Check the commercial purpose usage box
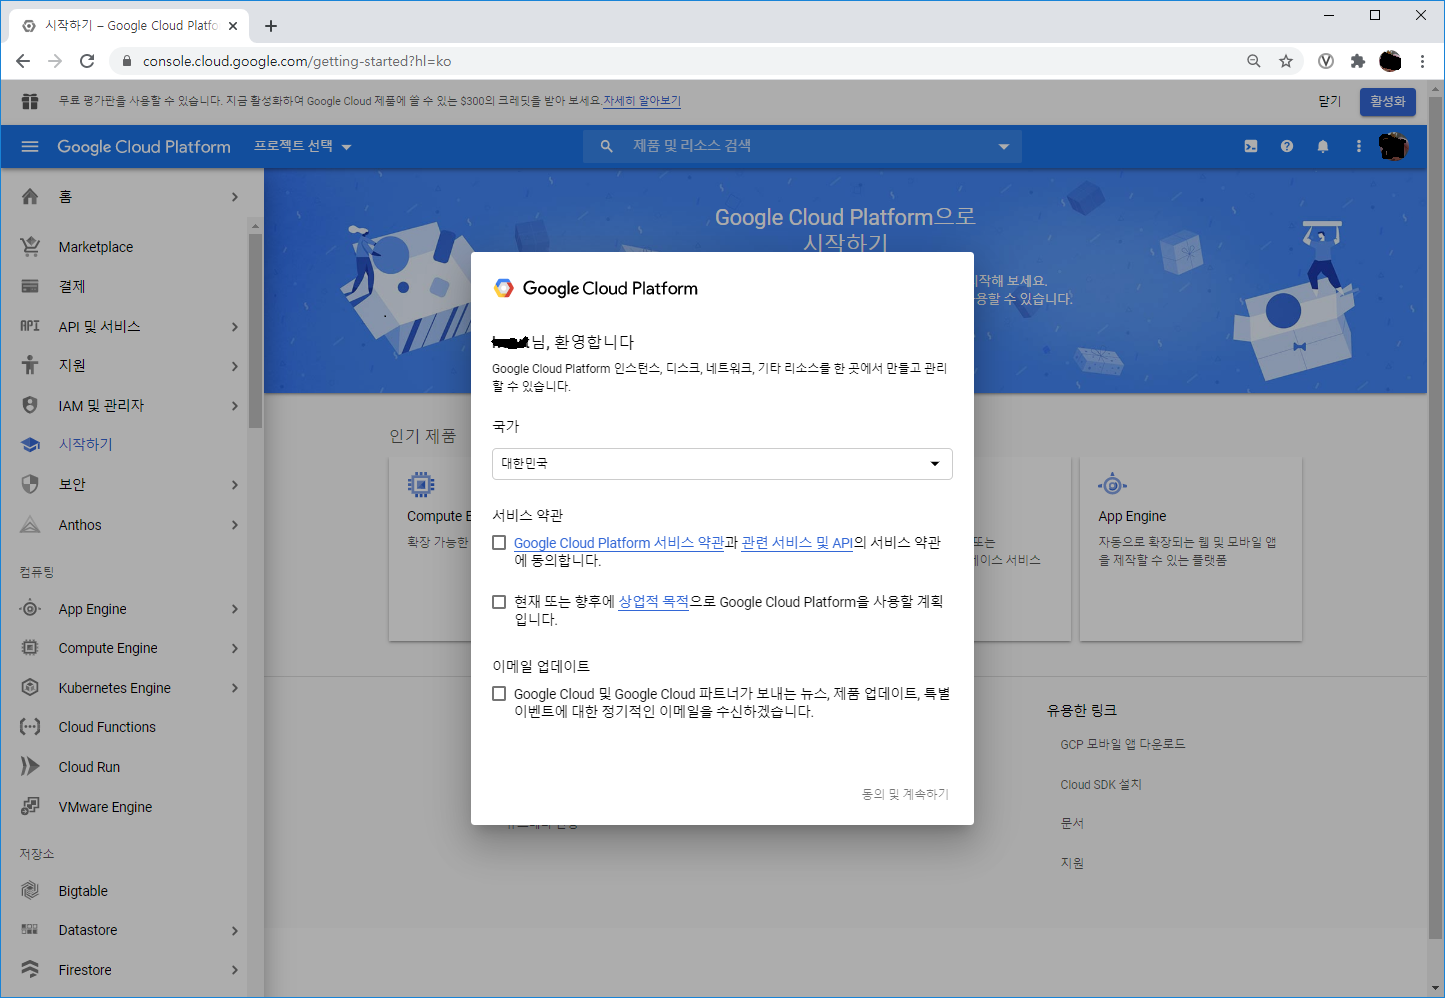The width and height of the screenshot is (1445, 998). (499, 601)
